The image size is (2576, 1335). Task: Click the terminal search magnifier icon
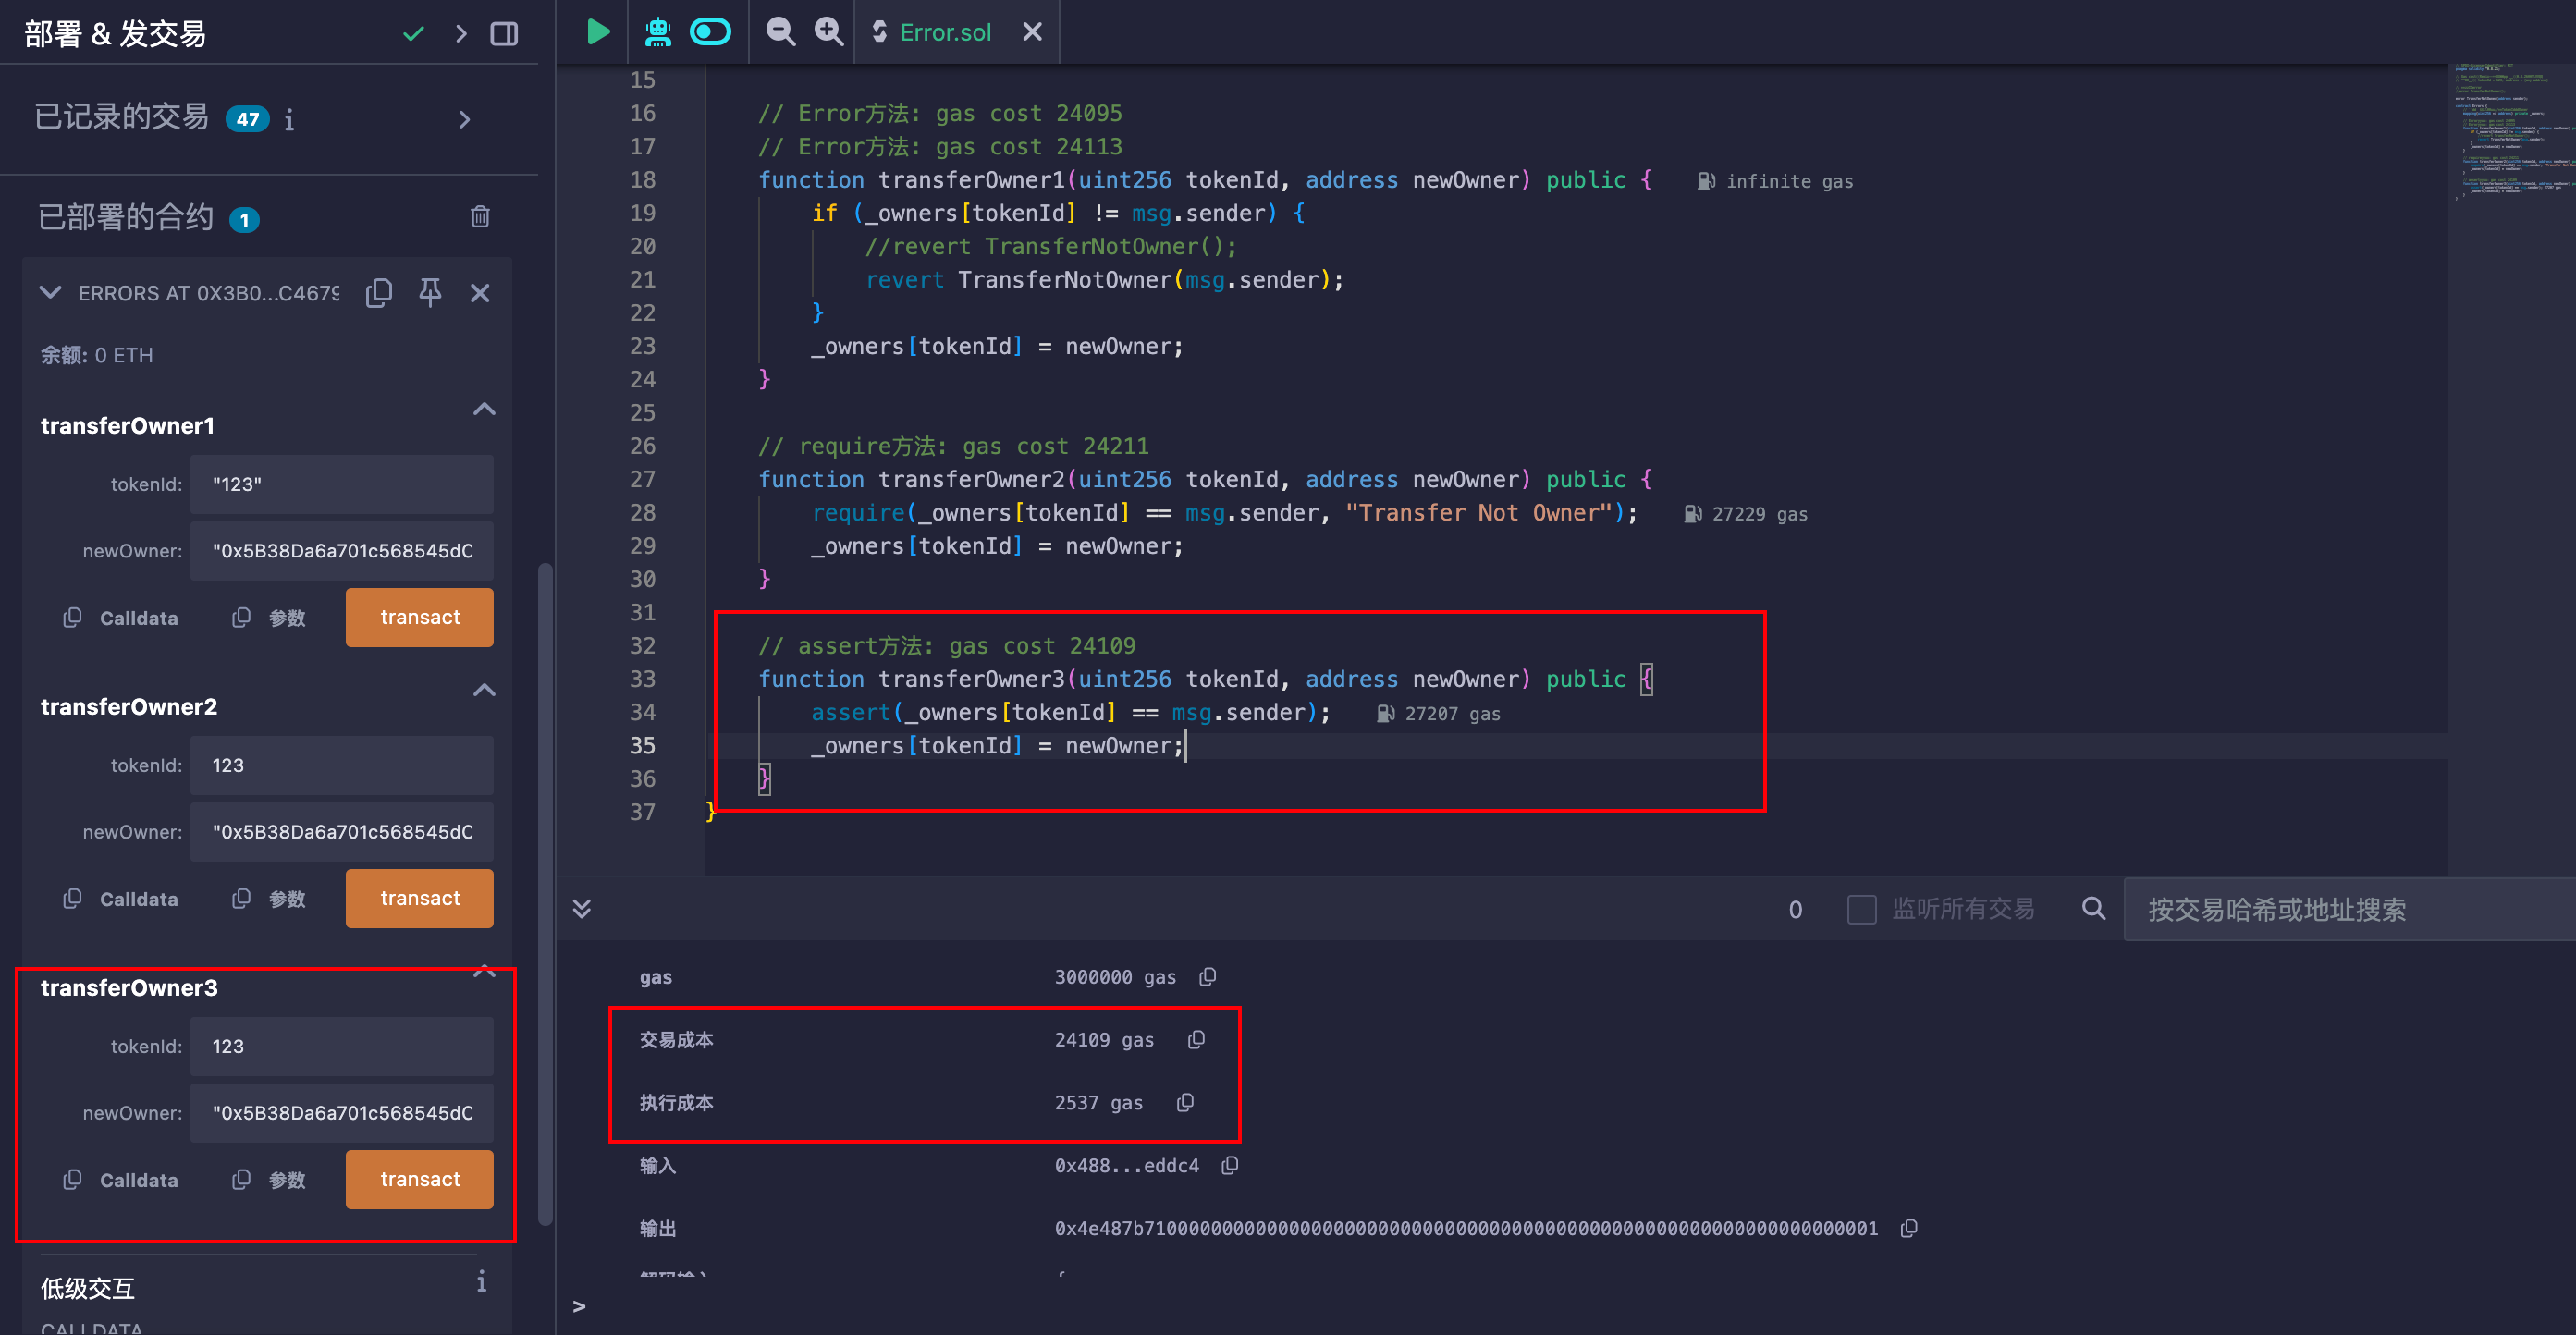(x=2093, y=908)
